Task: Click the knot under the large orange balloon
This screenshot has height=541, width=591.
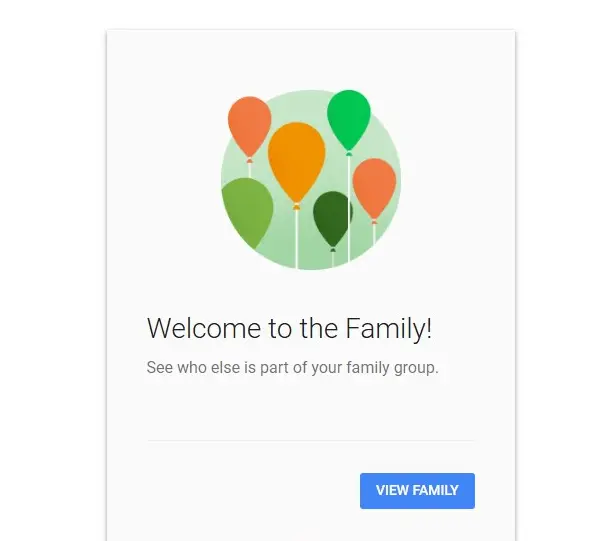Action: pos(297,206)
